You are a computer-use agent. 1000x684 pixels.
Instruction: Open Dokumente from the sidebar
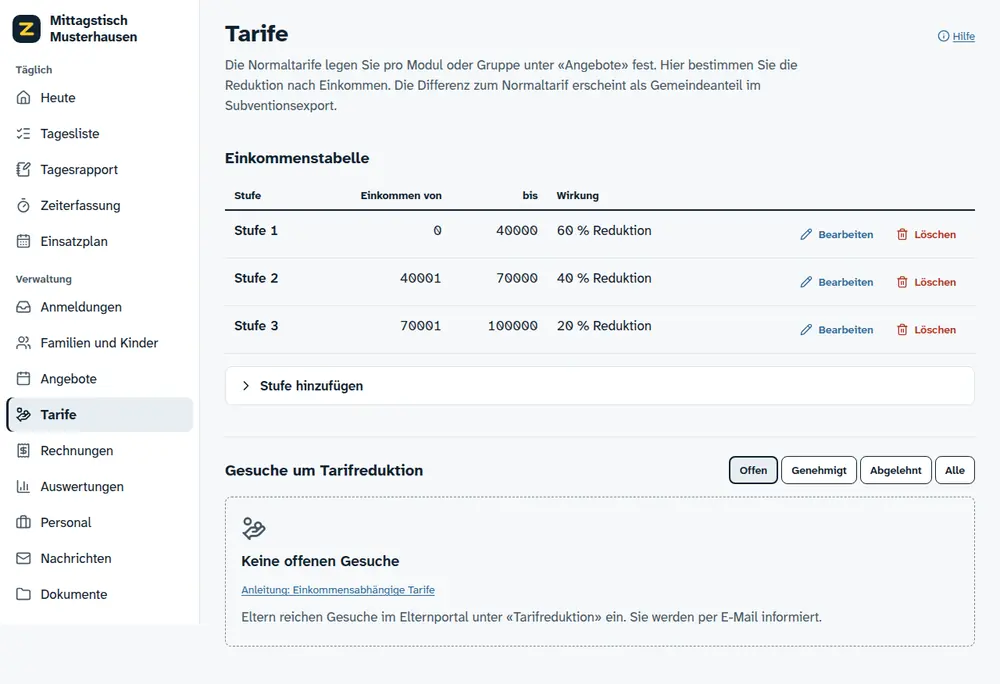pyautogui.click(x=99, y=594)
